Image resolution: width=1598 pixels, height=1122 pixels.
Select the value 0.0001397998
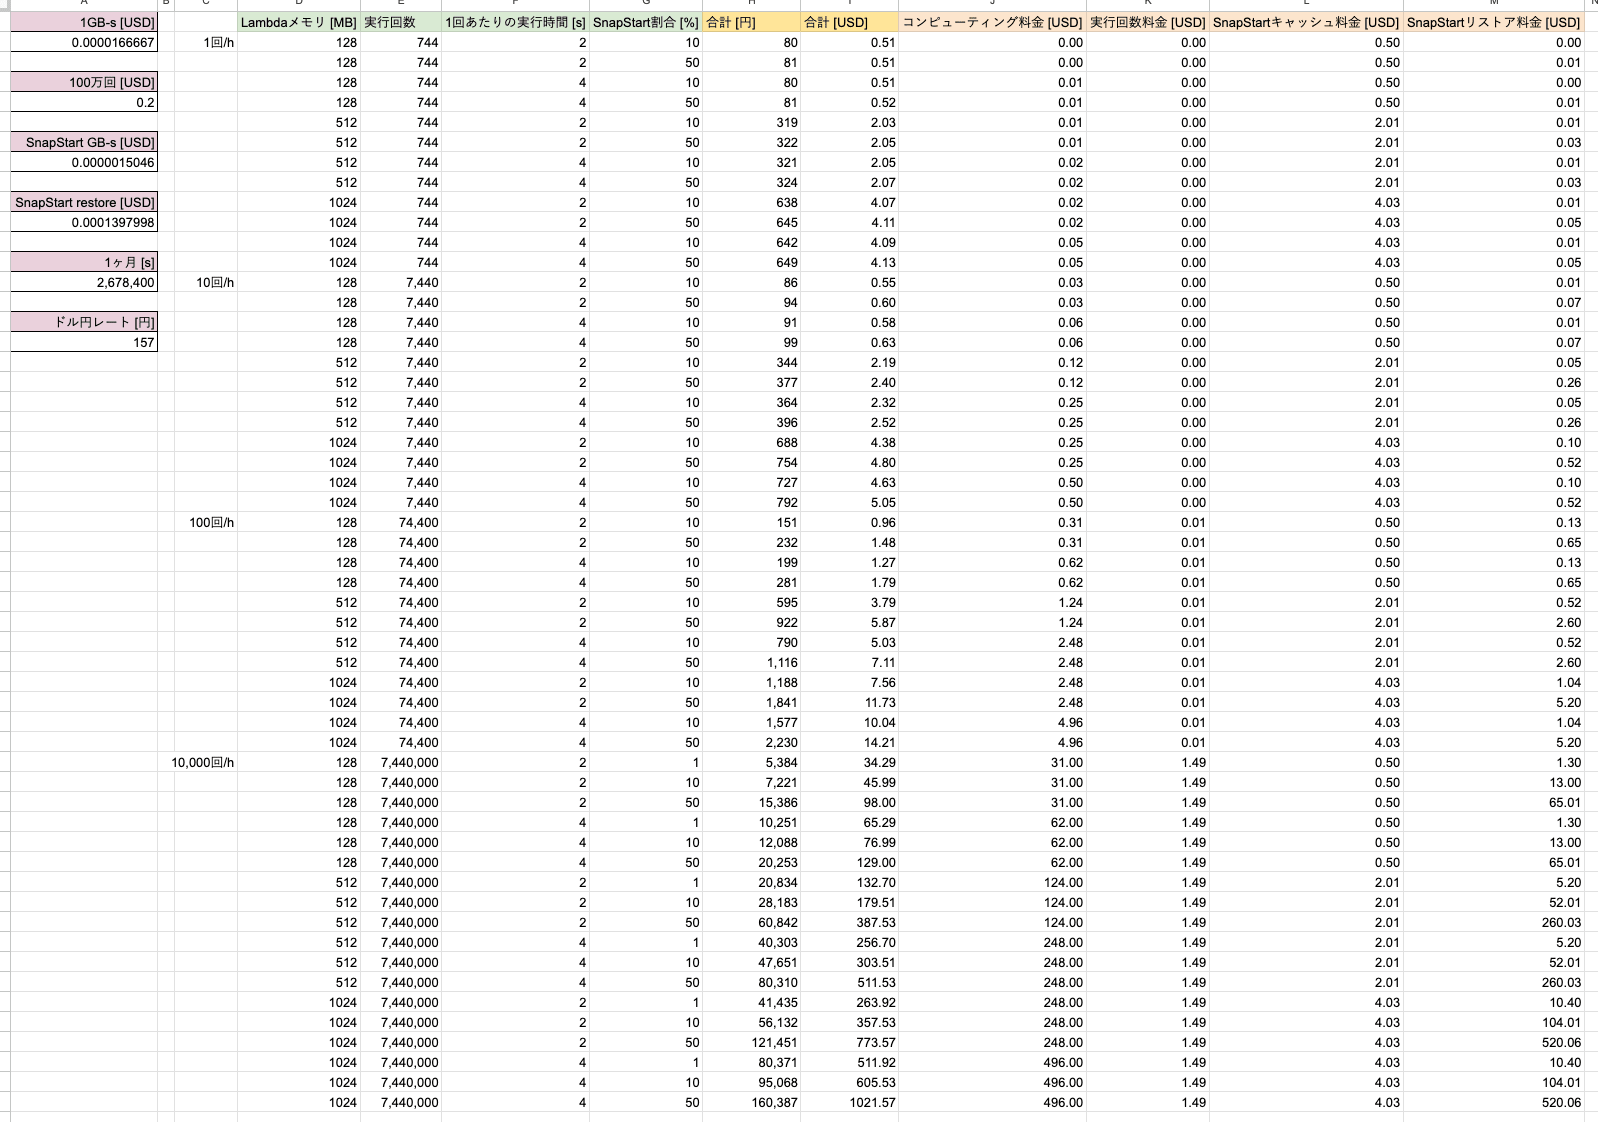pos(84,222)
